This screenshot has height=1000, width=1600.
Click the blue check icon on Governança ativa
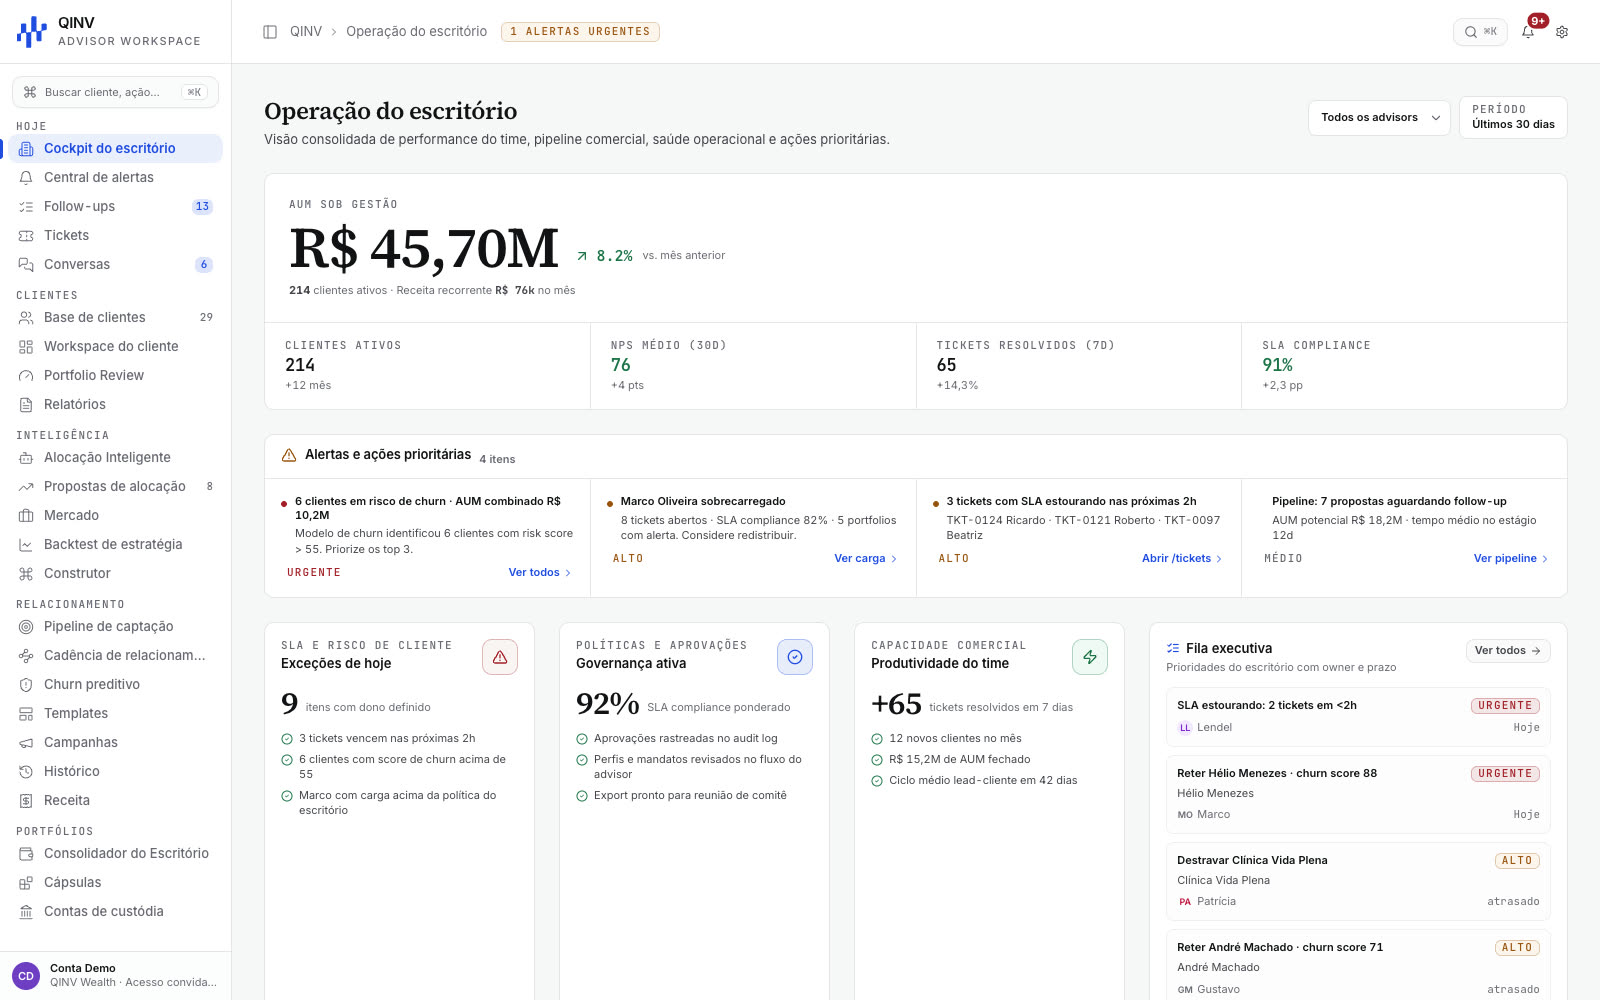tap(795, 657)
